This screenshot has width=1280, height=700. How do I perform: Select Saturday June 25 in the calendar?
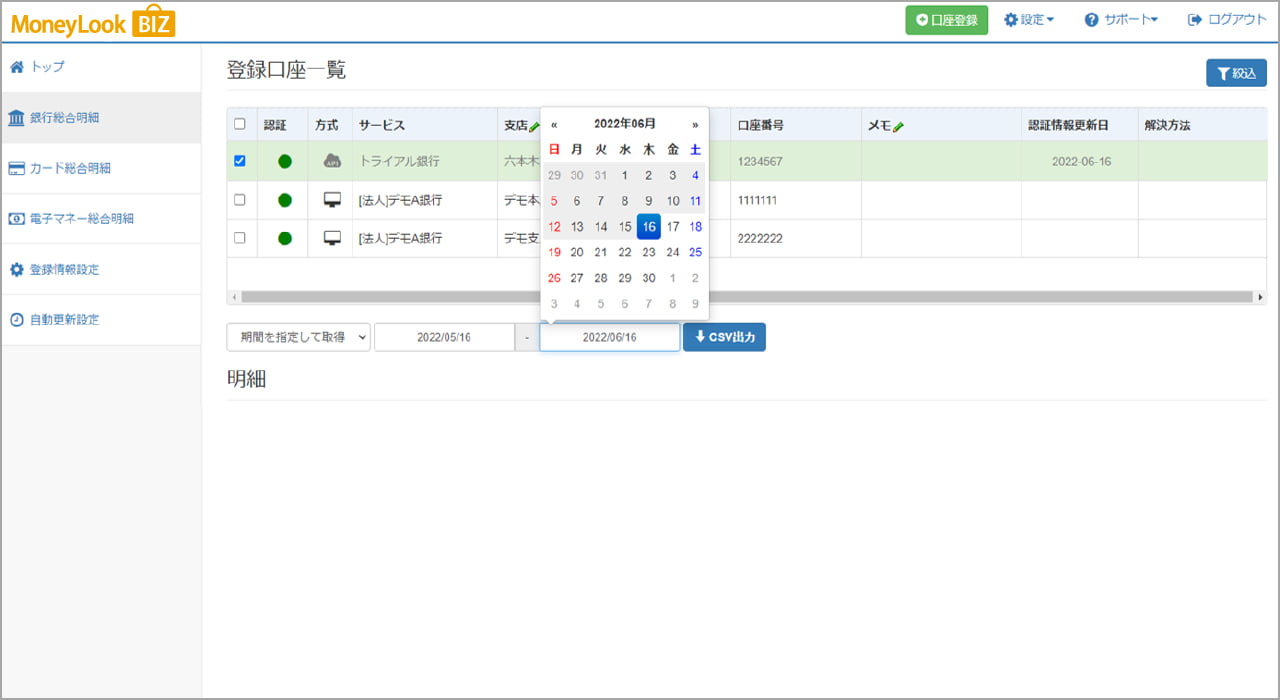point(695,253)
